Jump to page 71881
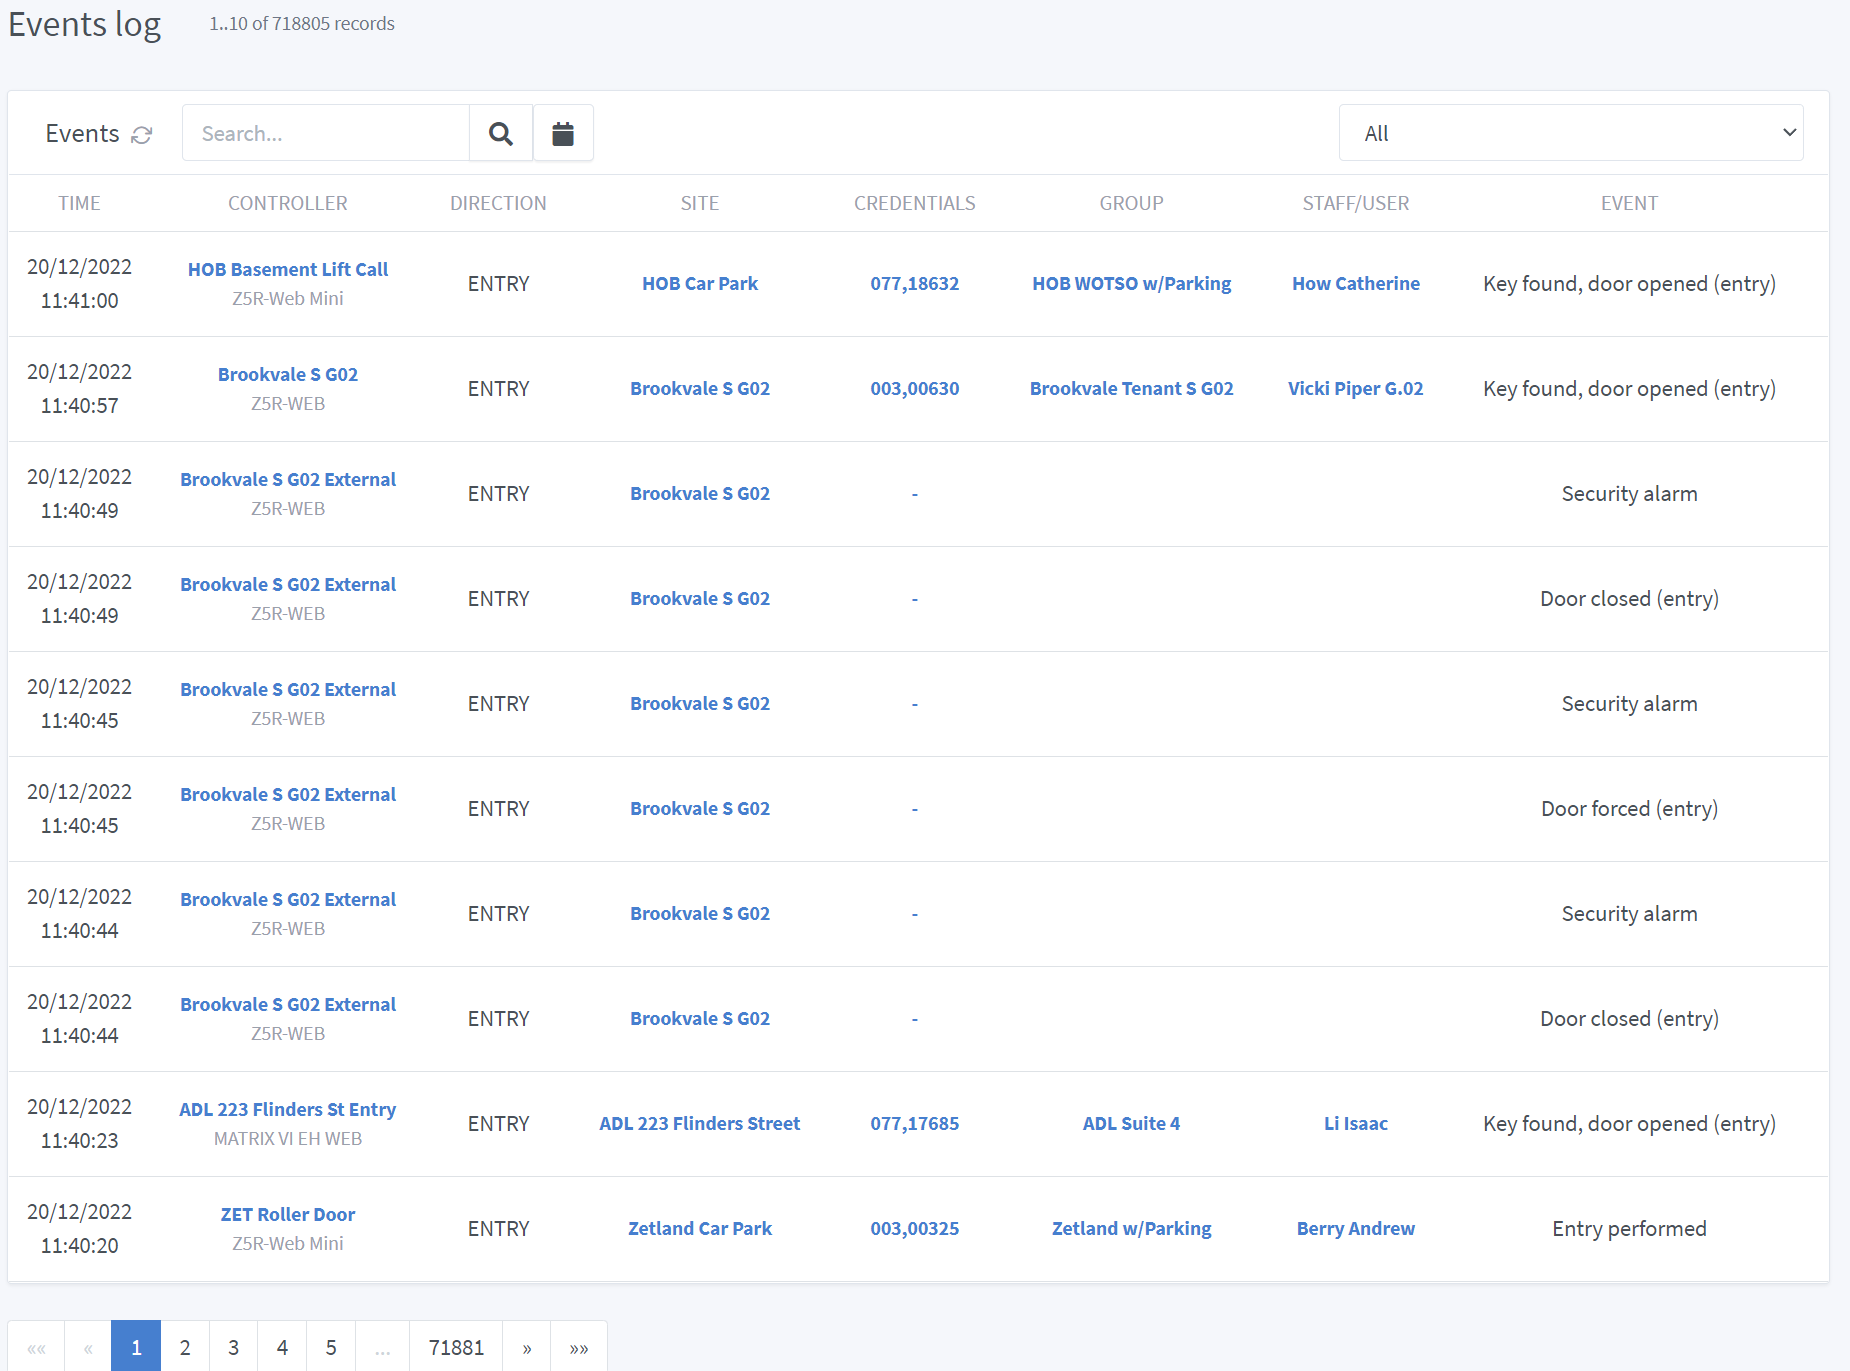This screenshot has width=1850, height=1371. pos(456,1347)
